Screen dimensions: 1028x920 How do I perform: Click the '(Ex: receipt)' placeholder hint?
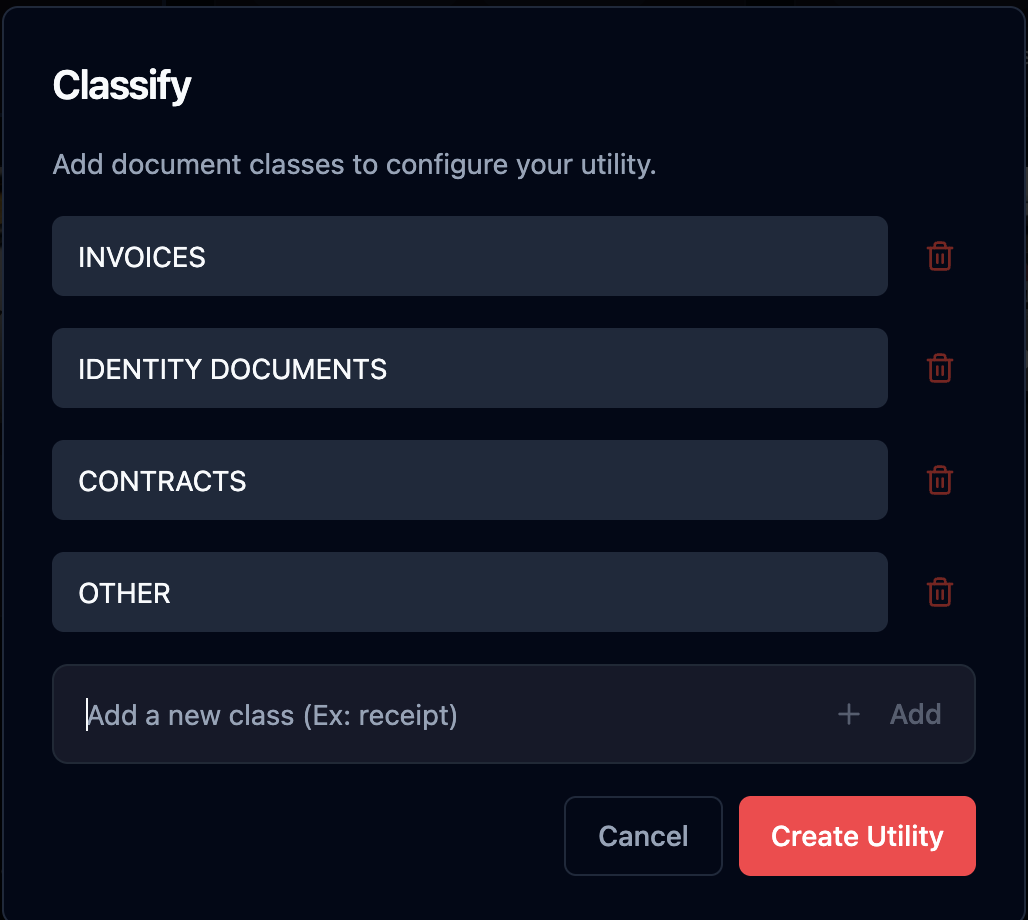point(380,716)
